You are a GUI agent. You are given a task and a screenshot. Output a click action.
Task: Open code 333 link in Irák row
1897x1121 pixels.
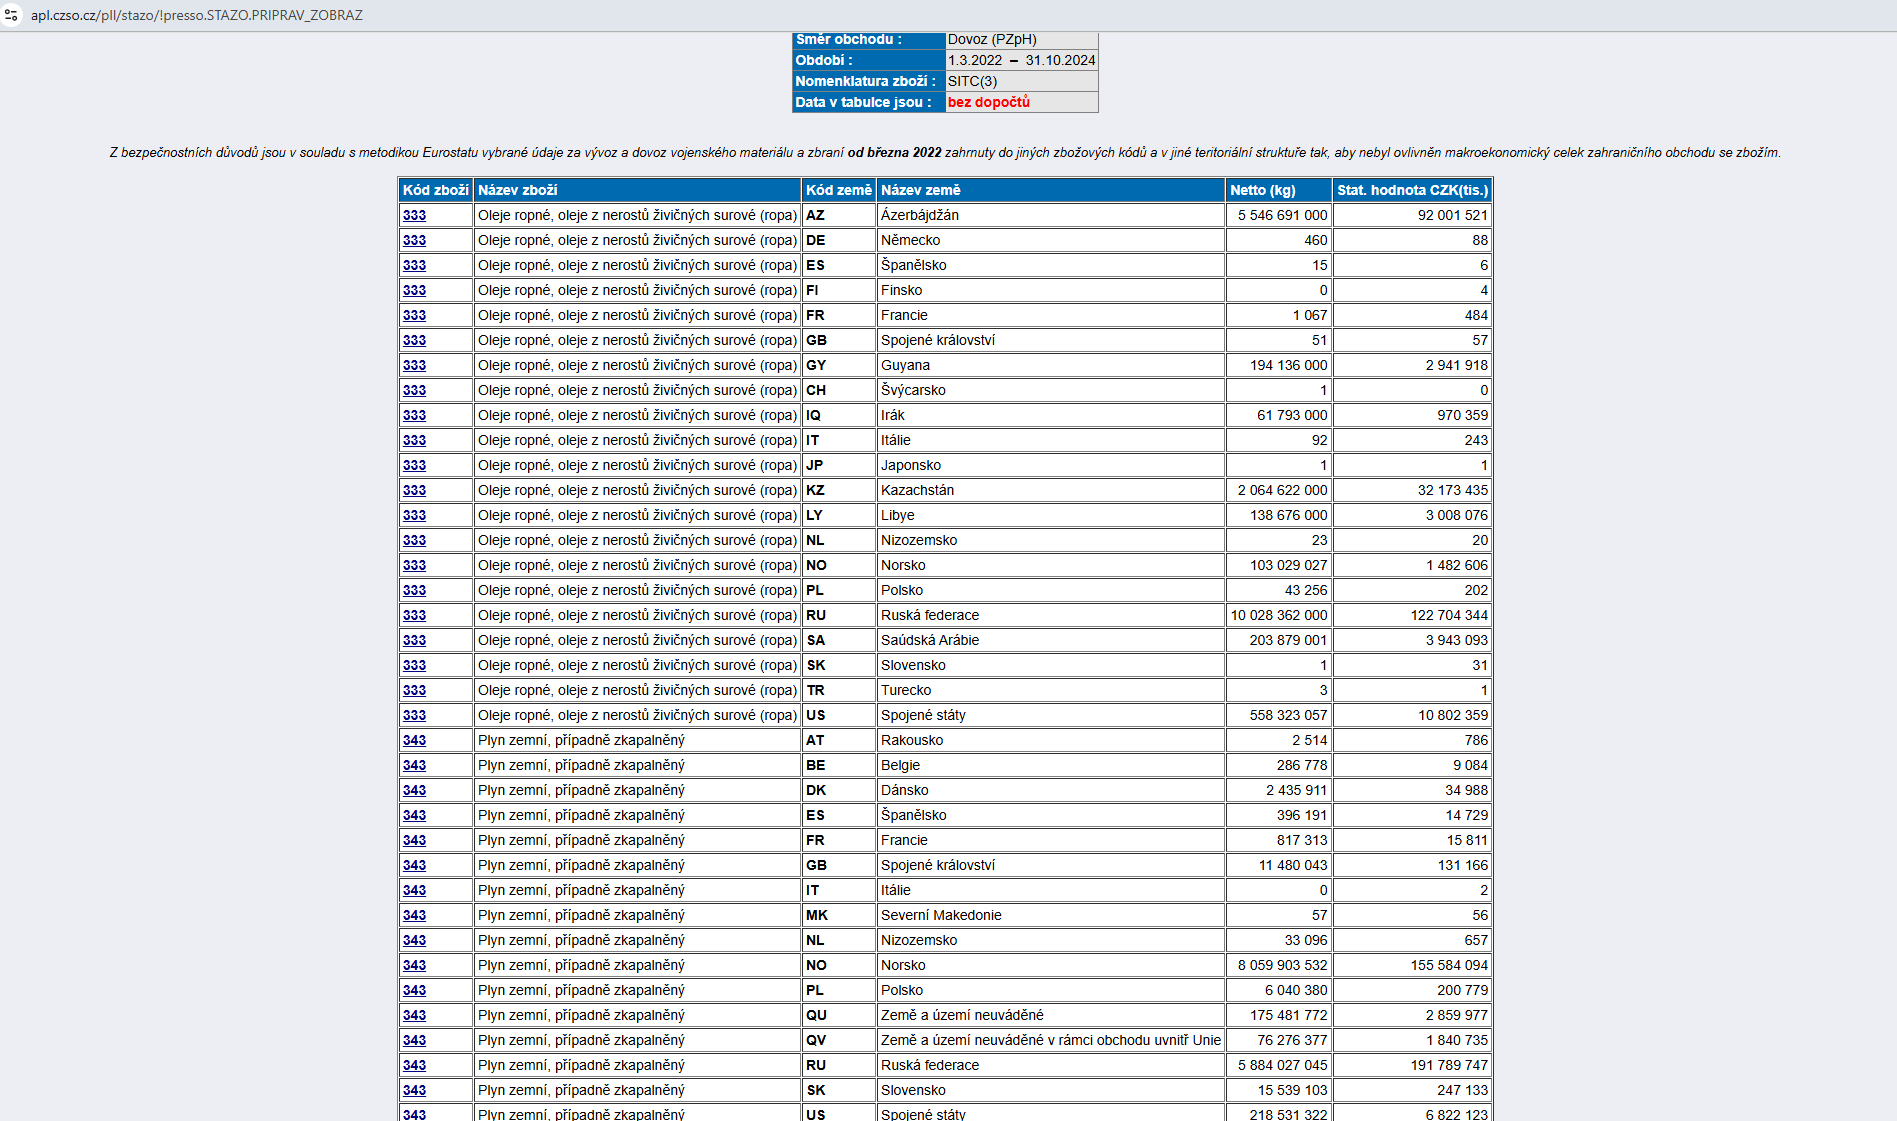click(x=414, y=415)
